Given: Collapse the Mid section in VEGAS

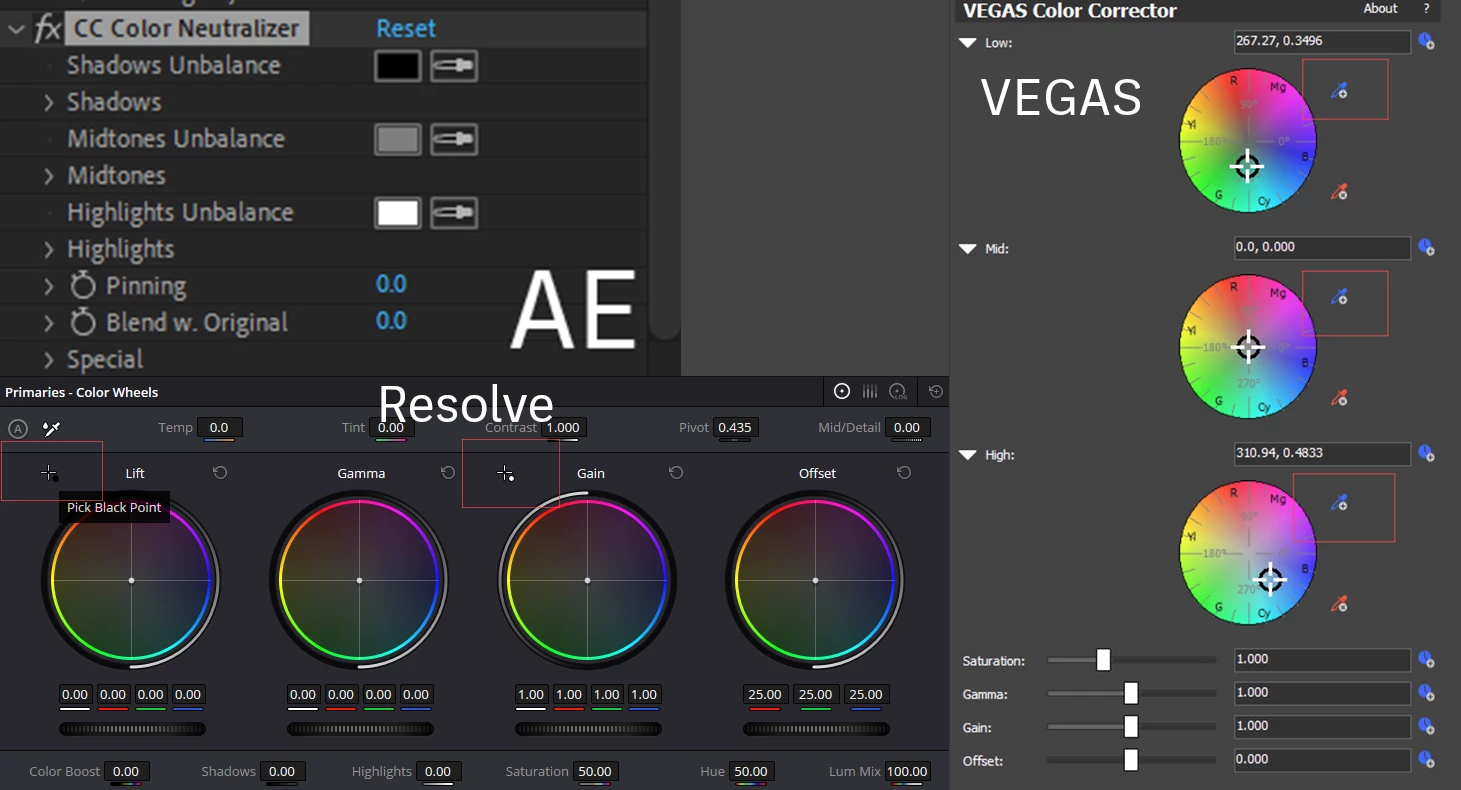Looking at the screenshot, I should click(967, 249).
